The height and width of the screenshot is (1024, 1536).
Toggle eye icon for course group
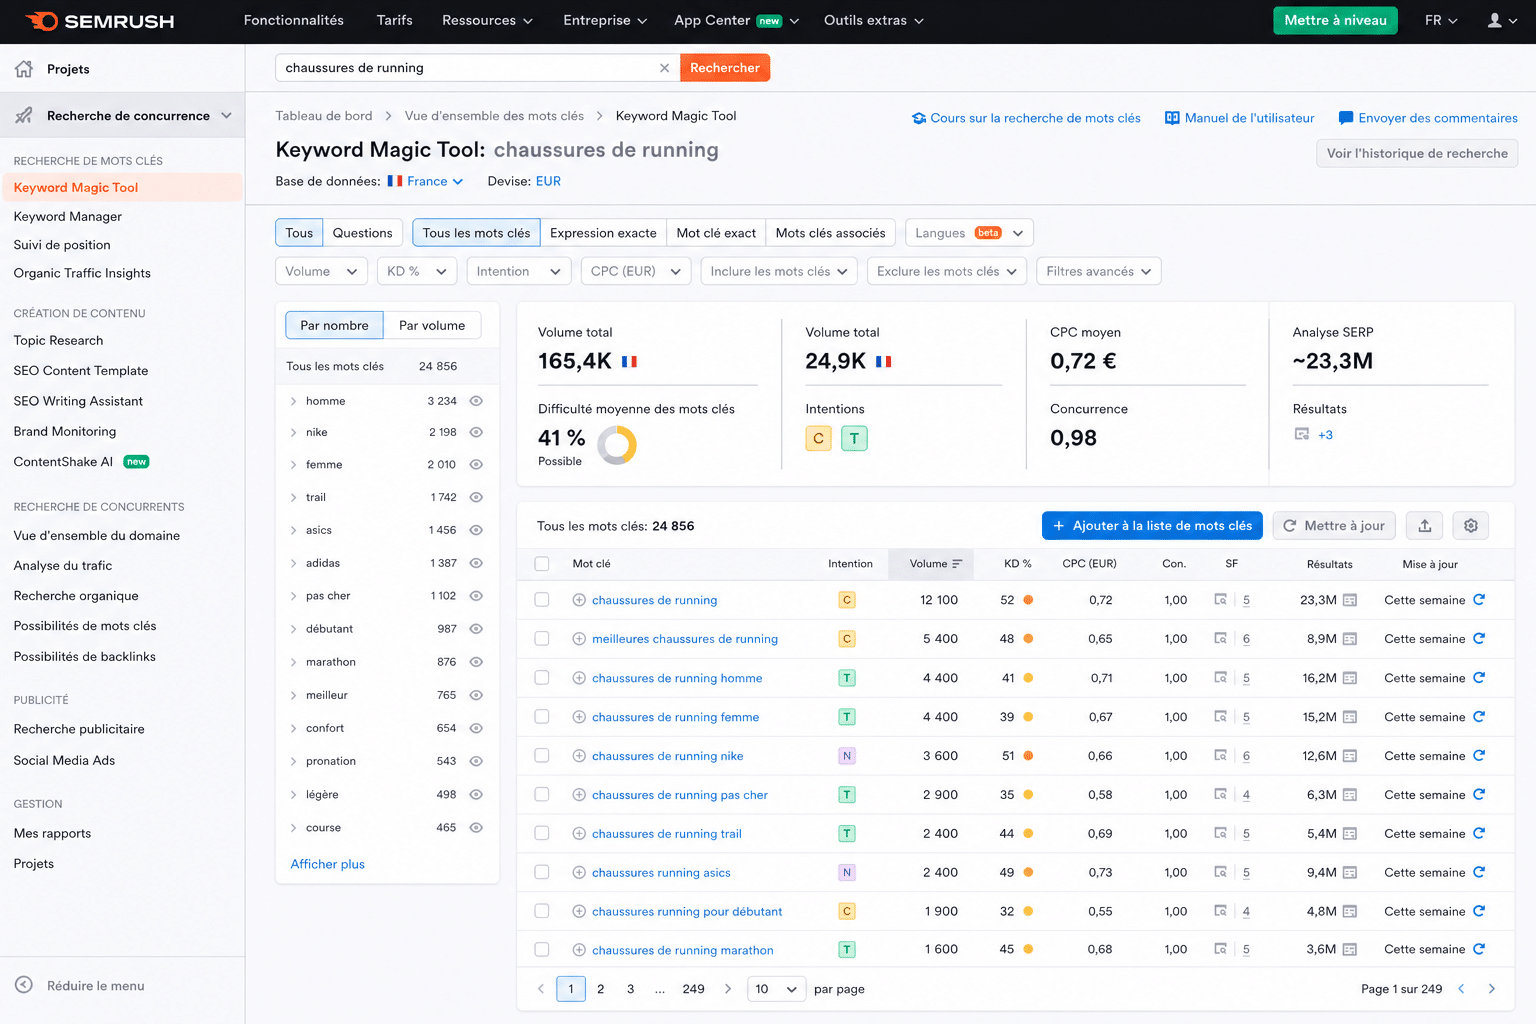[x=477, y=828]
